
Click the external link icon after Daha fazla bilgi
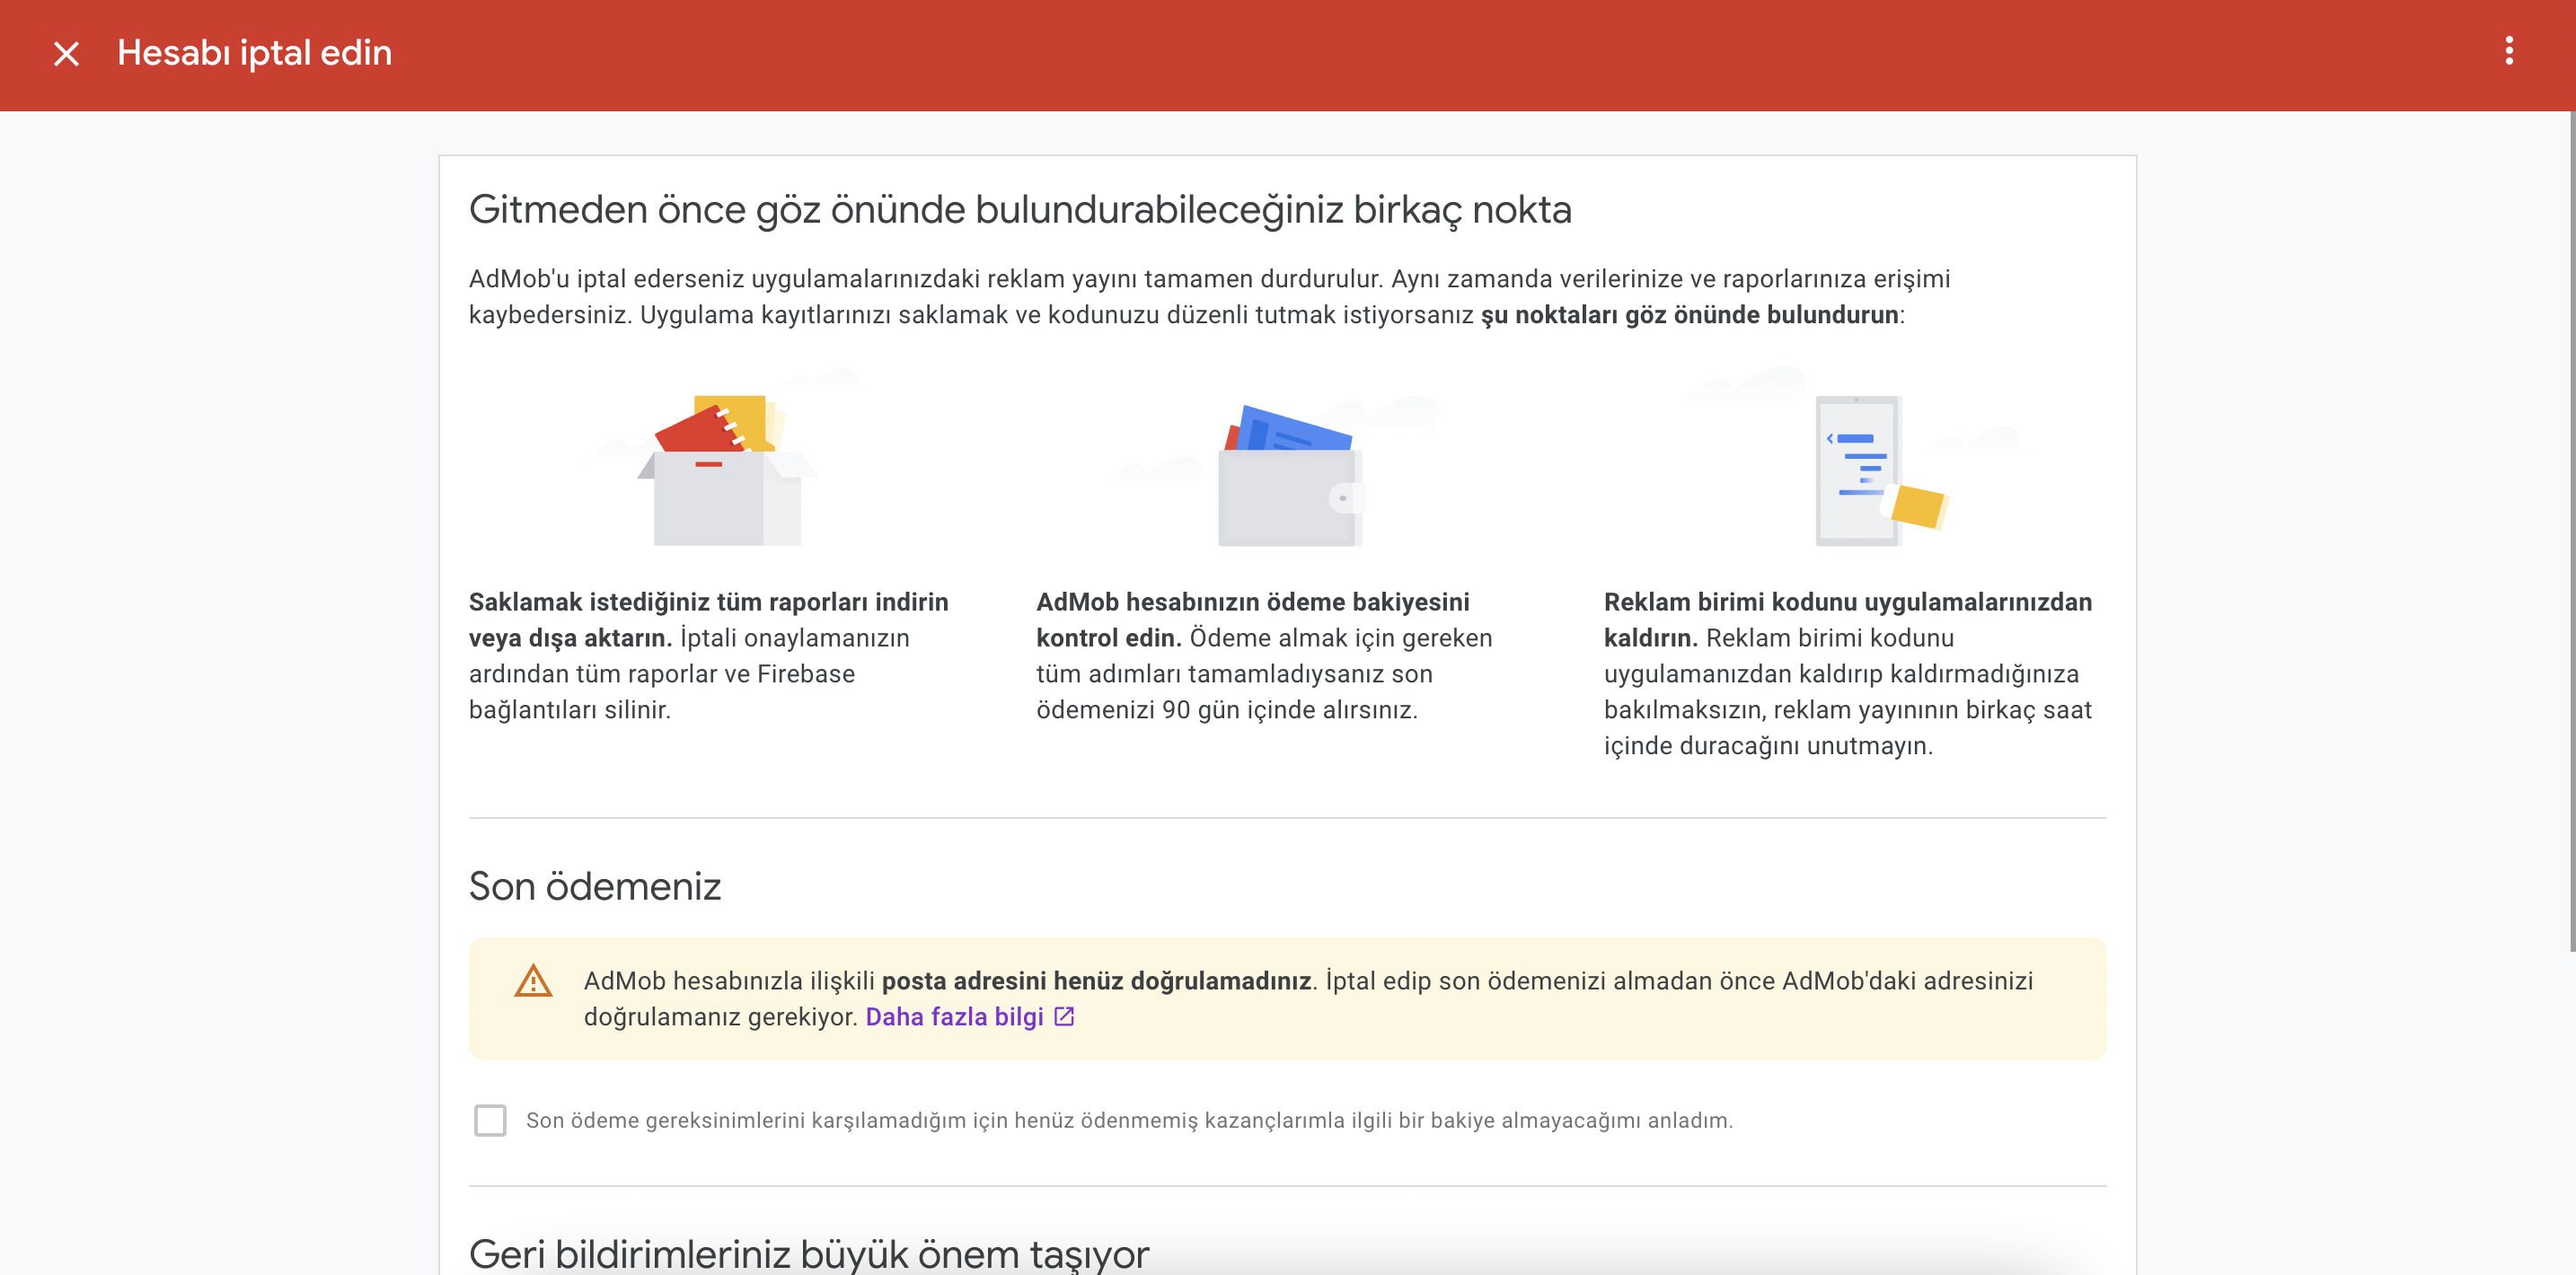pyautogui.click(x=1064, y=1017)
